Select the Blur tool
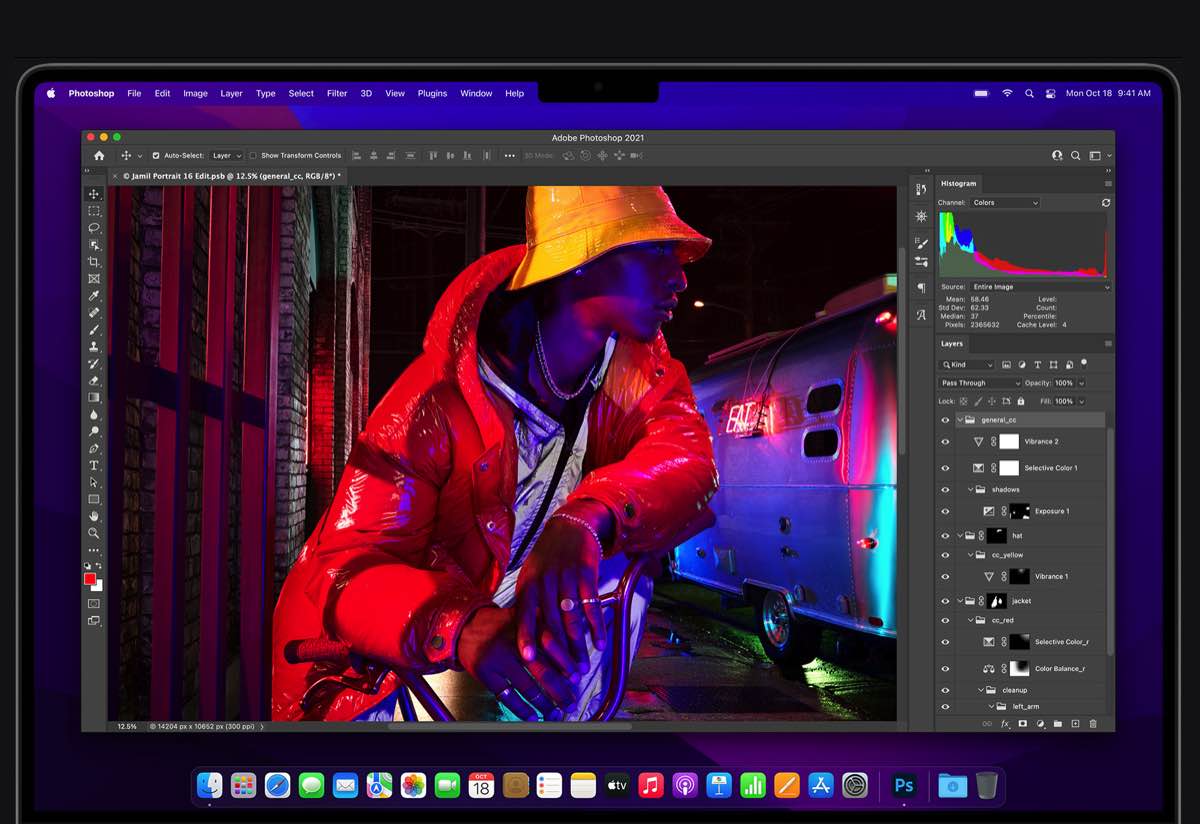The width and height of the screenshot is (1200, 824). (94, 415)
